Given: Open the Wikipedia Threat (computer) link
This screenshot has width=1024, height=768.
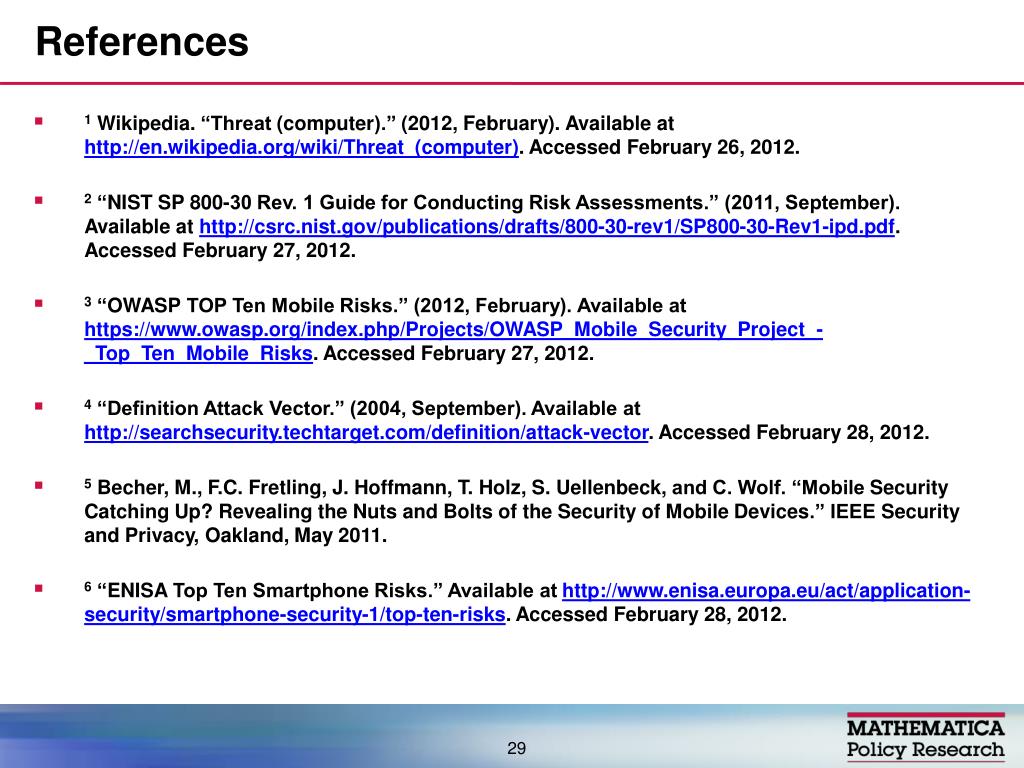Looking at the screenshot, I should [x=301, y=148].
